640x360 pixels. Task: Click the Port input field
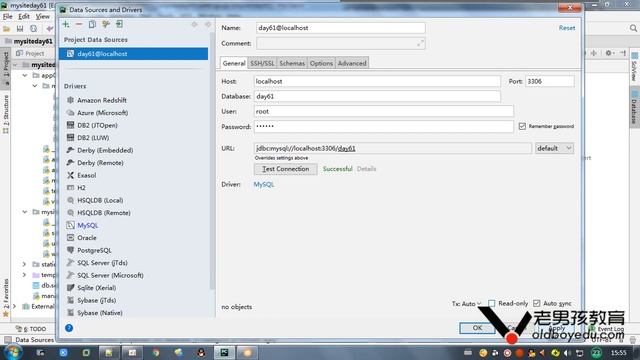pyautogui.click(x=549, y=81)
